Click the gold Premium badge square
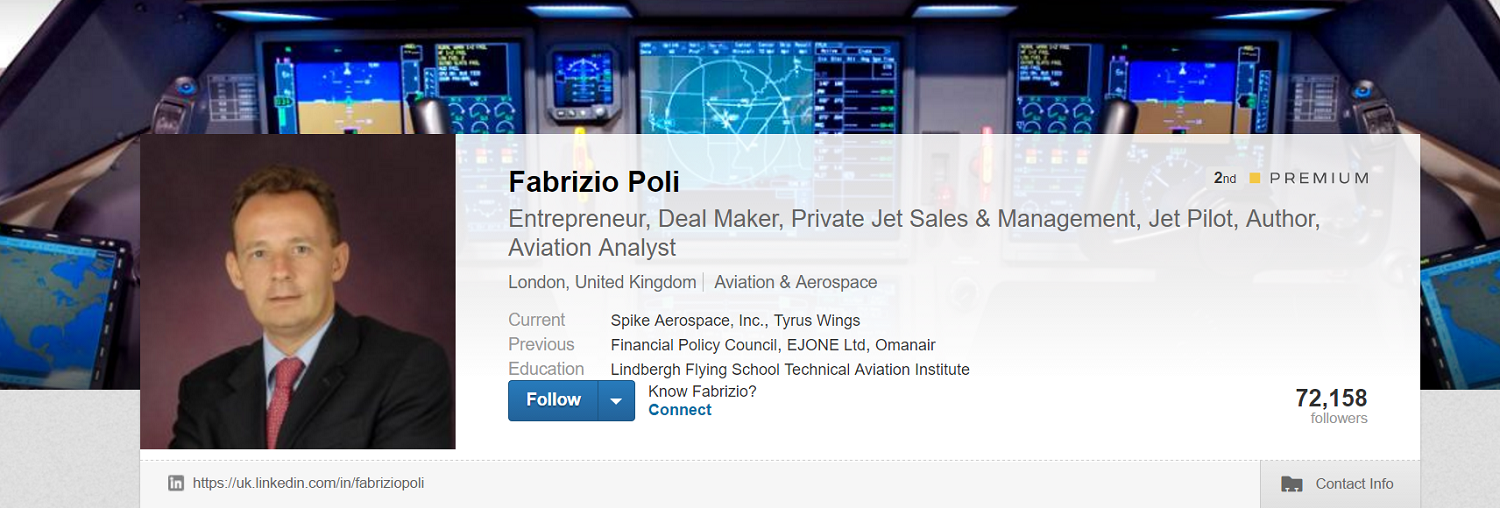 pyautogui.click(x=1255, y=178)
